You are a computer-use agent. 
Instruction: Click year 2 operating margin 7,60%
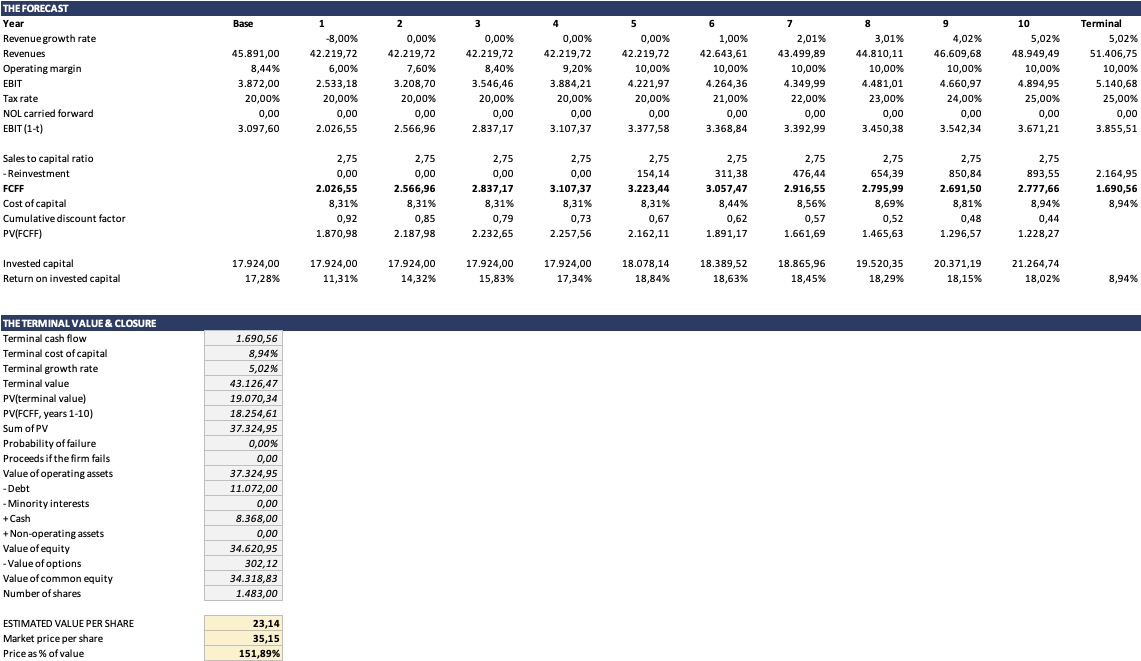421,68
